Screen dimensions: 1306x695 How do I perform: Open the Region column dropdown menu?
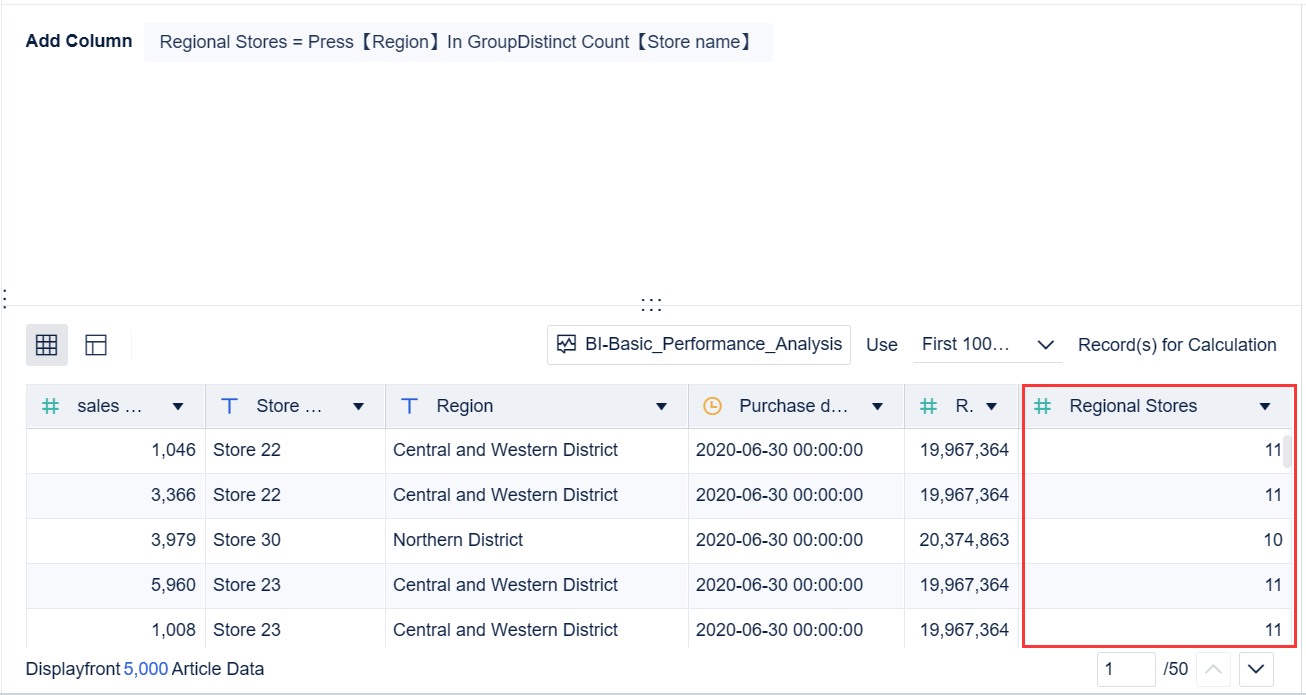pos(661,406)
